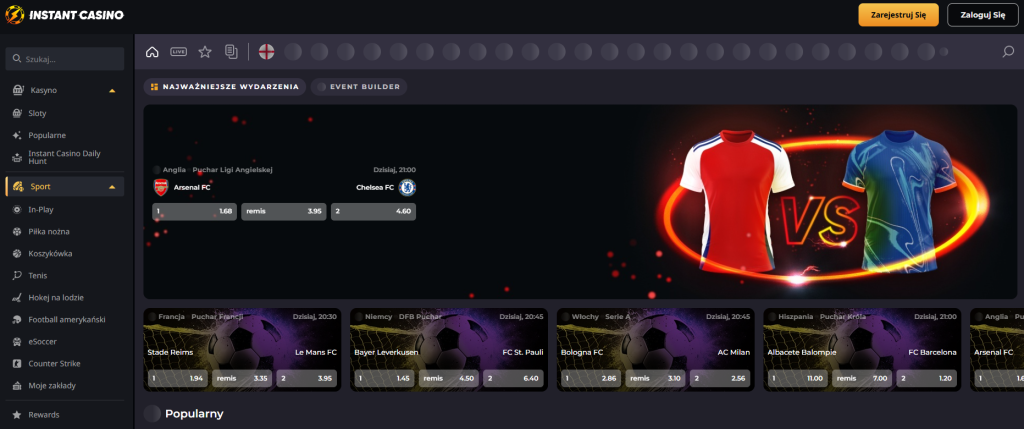1024x429 pixels.
Task: Click the Szukaj search field
Action: coord(66,59)
